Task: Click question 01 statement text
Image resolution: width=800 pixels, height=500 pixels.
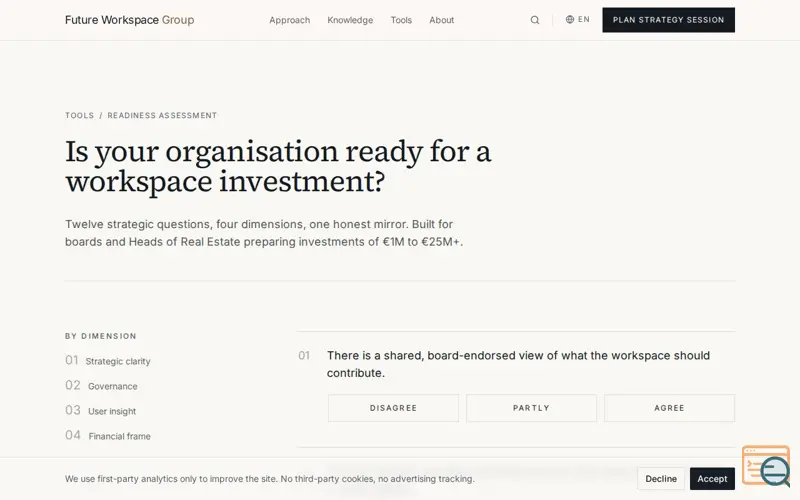Action: click(518, 364)
